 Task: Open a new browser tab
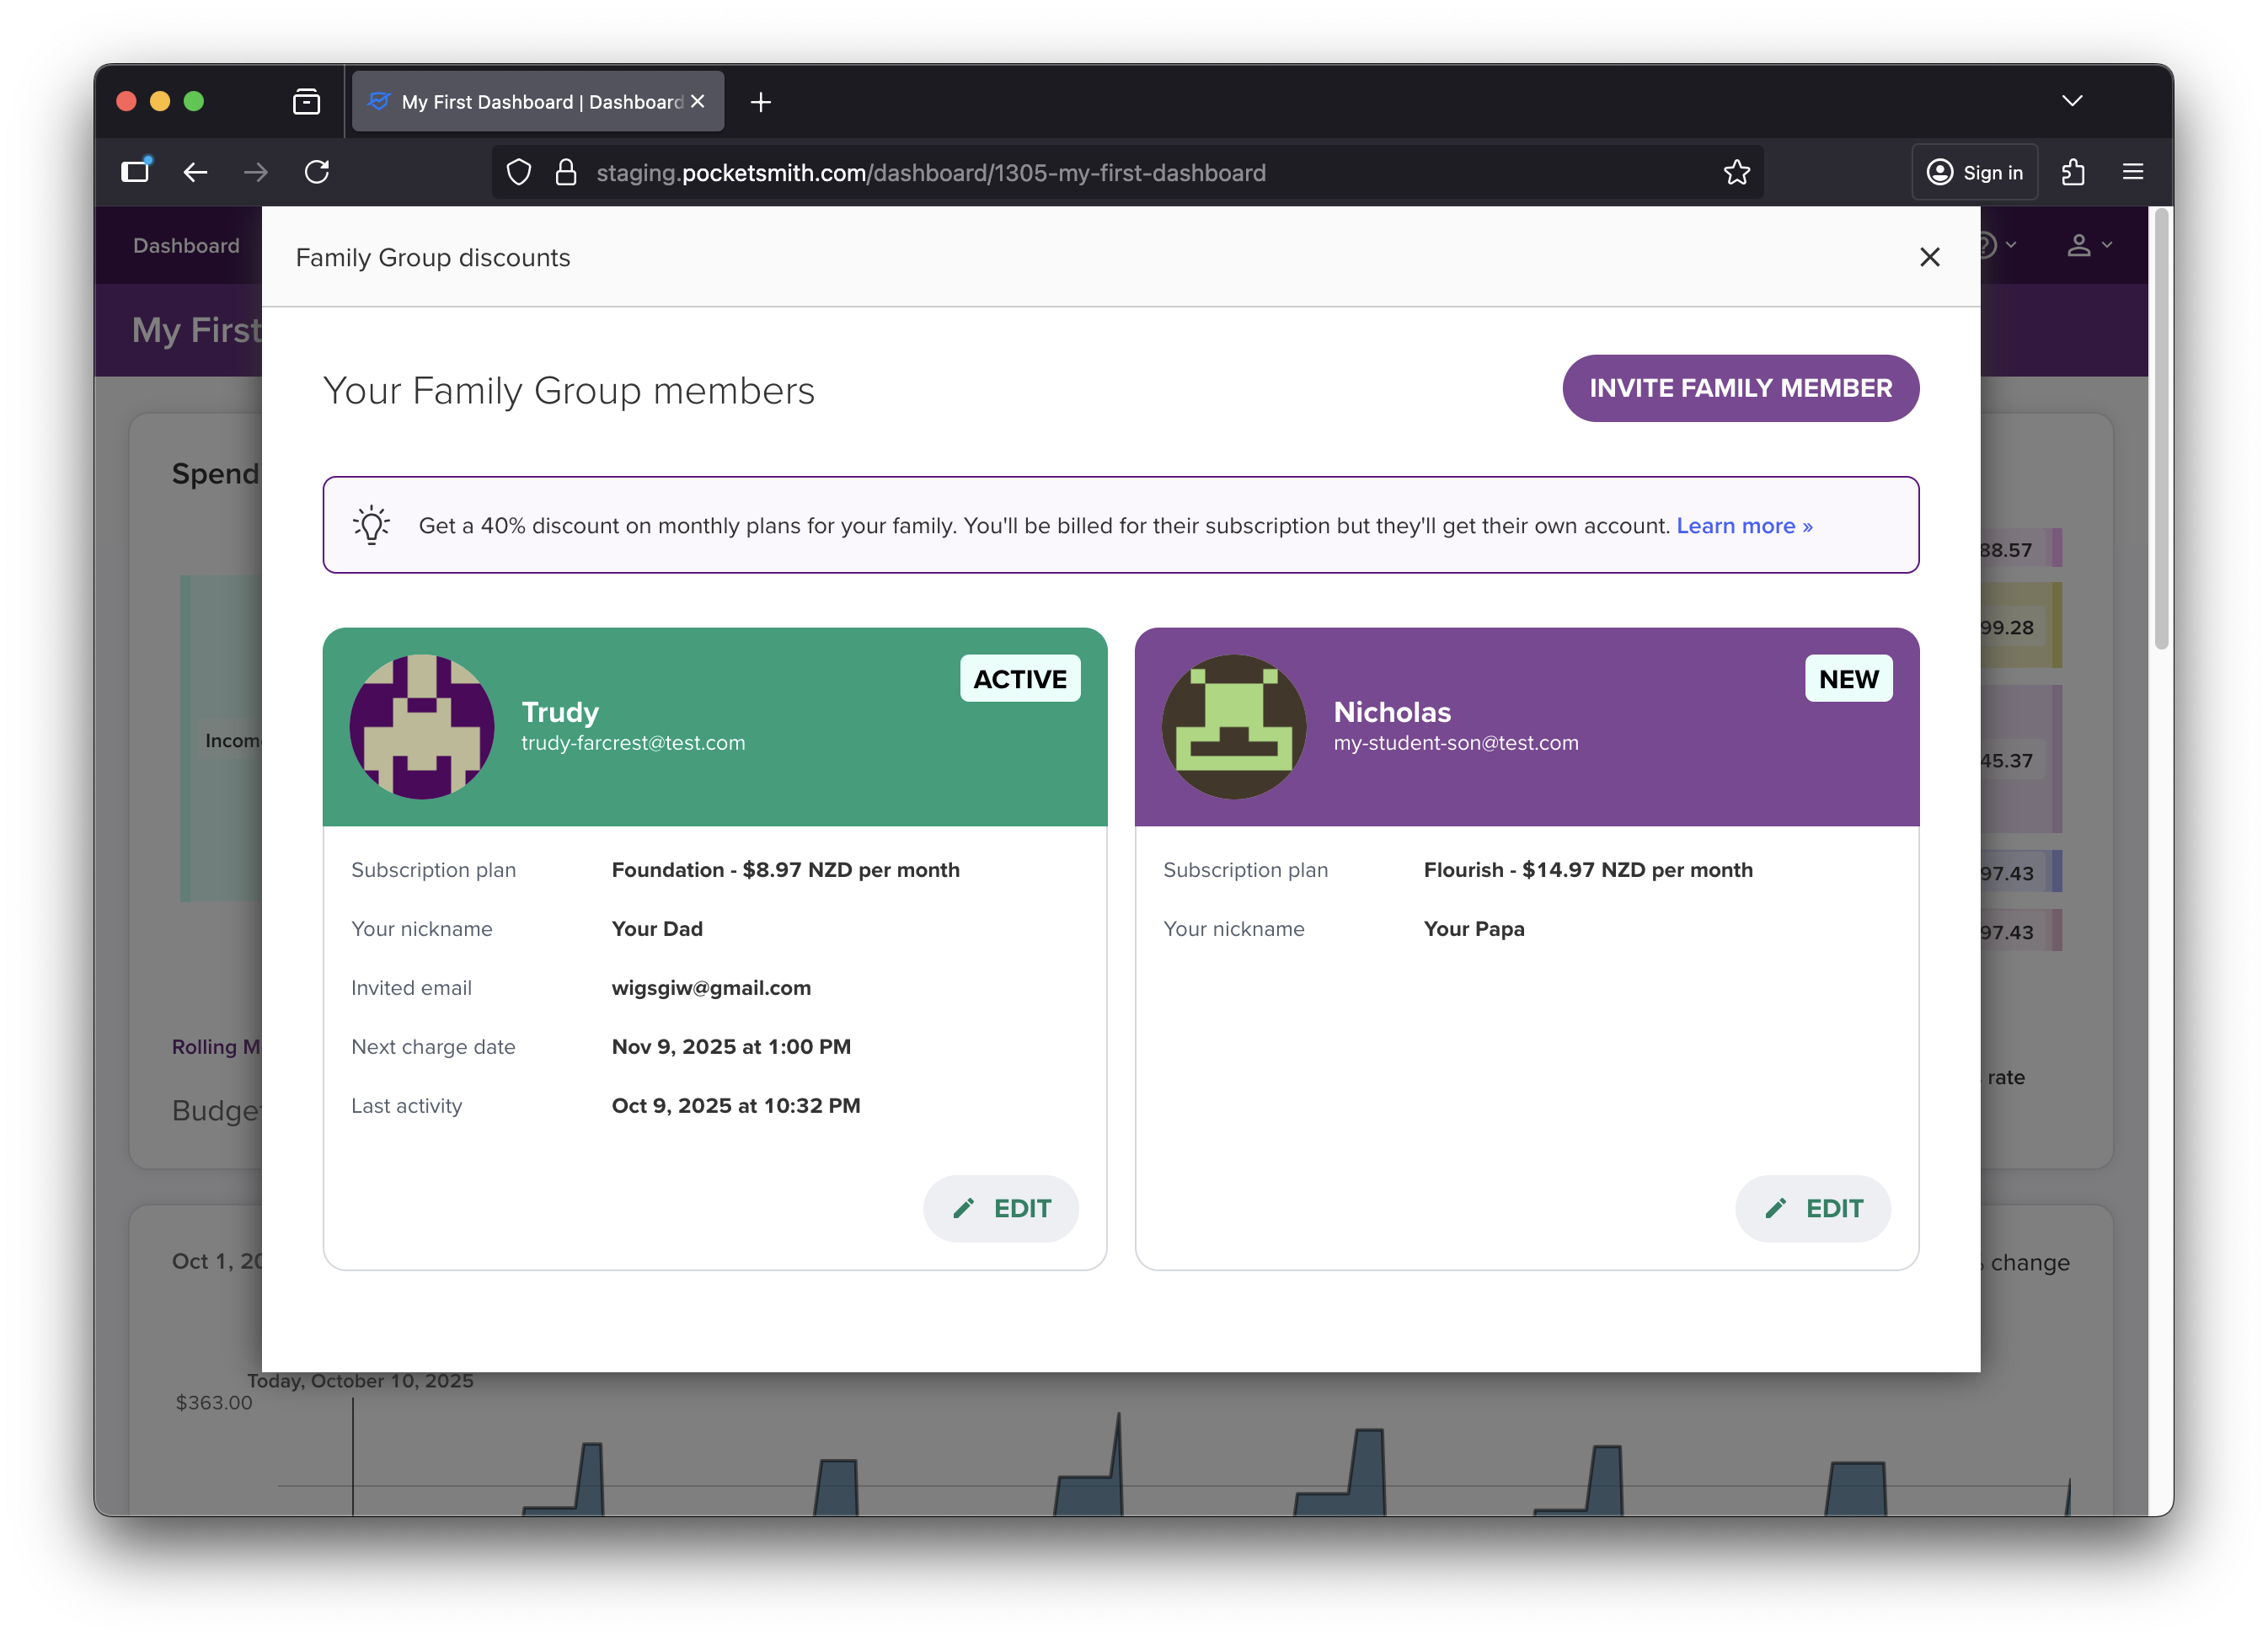click(760, 102)
